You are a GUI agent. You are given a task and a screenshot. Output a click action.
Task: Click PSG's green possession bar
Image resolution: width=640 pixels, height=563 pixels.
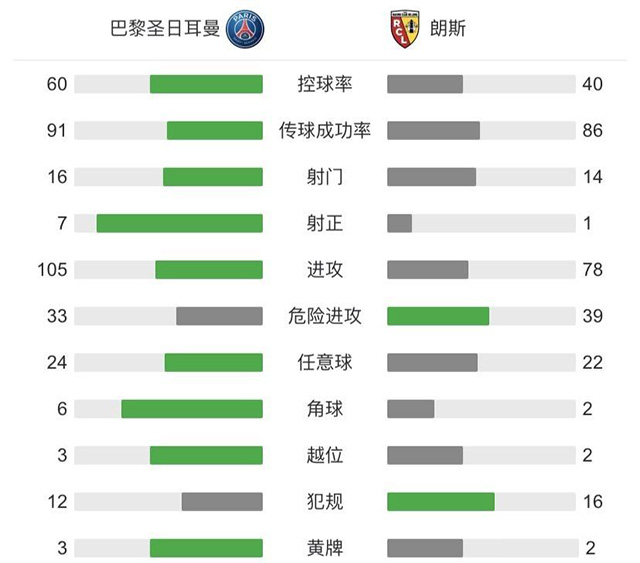206,84
